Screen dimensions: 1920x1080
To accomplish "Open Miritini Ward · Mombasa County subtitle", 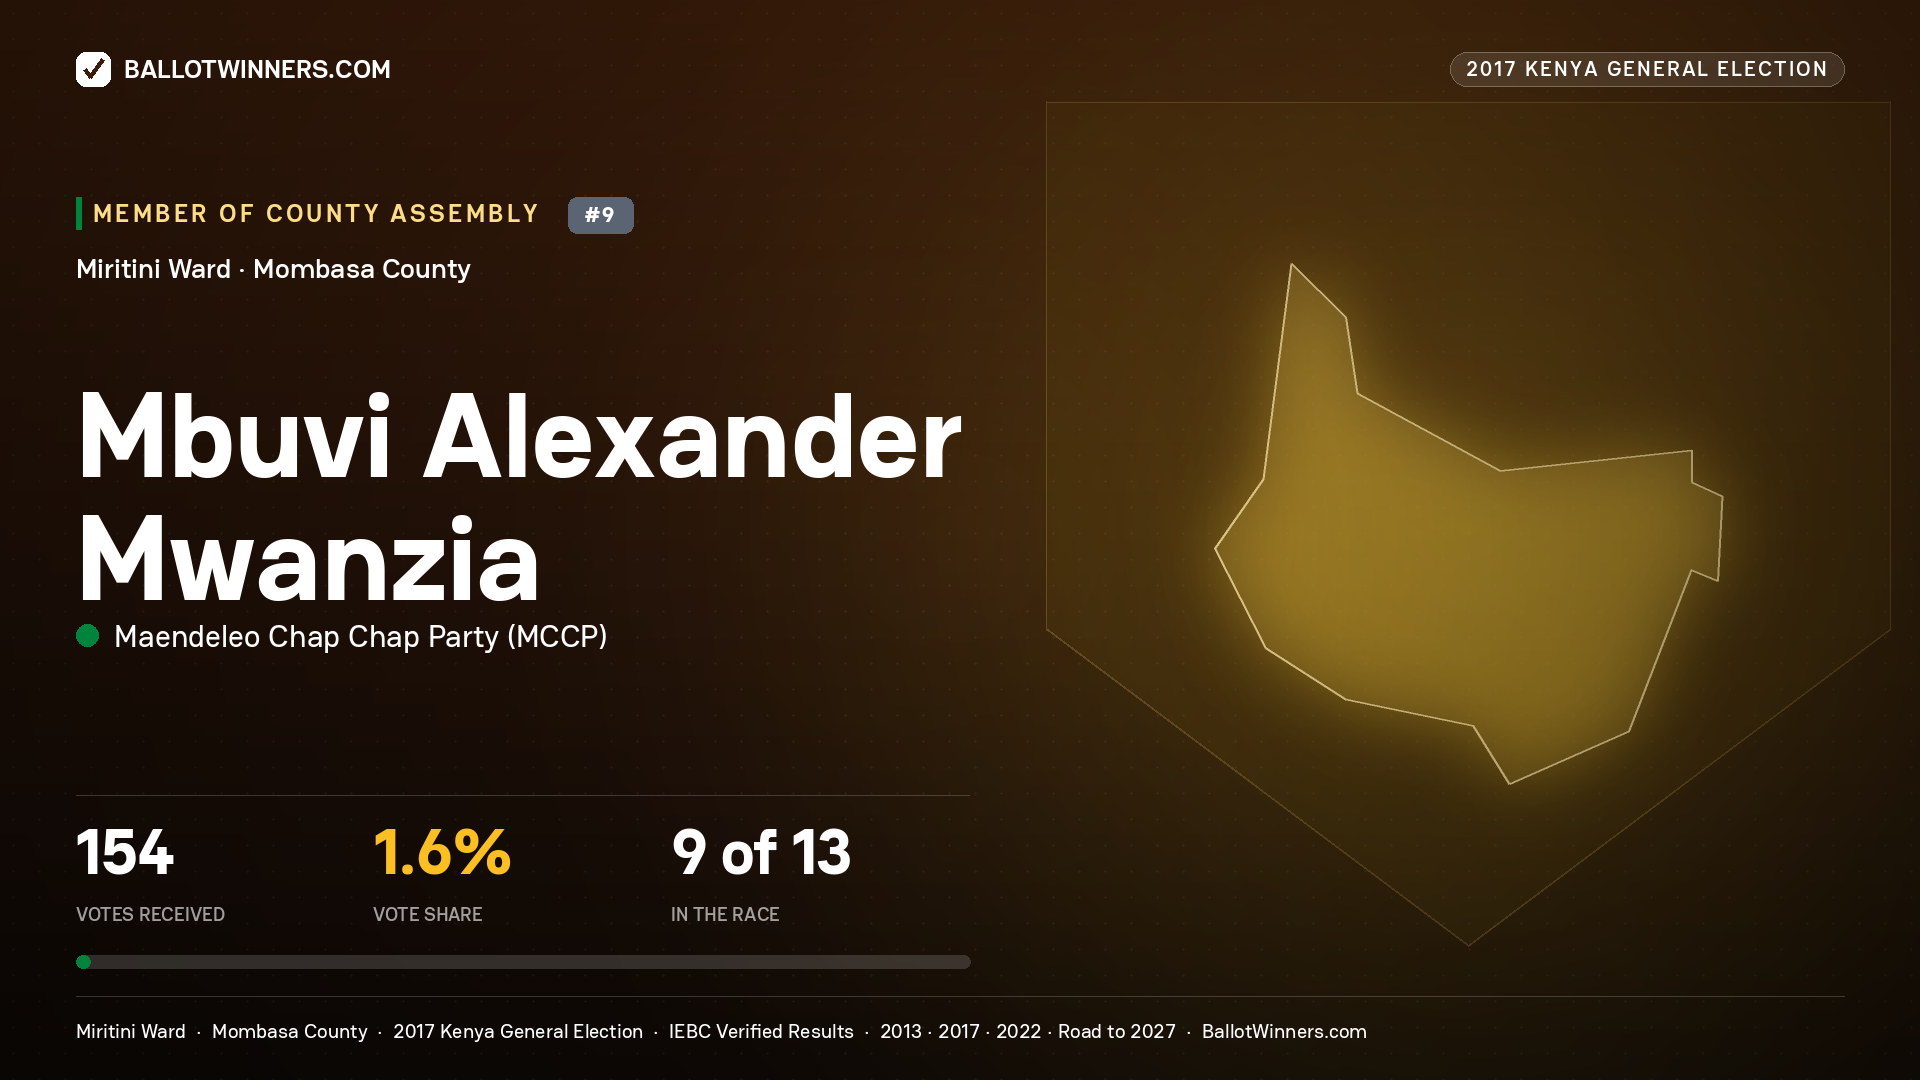I will (273, 269).
